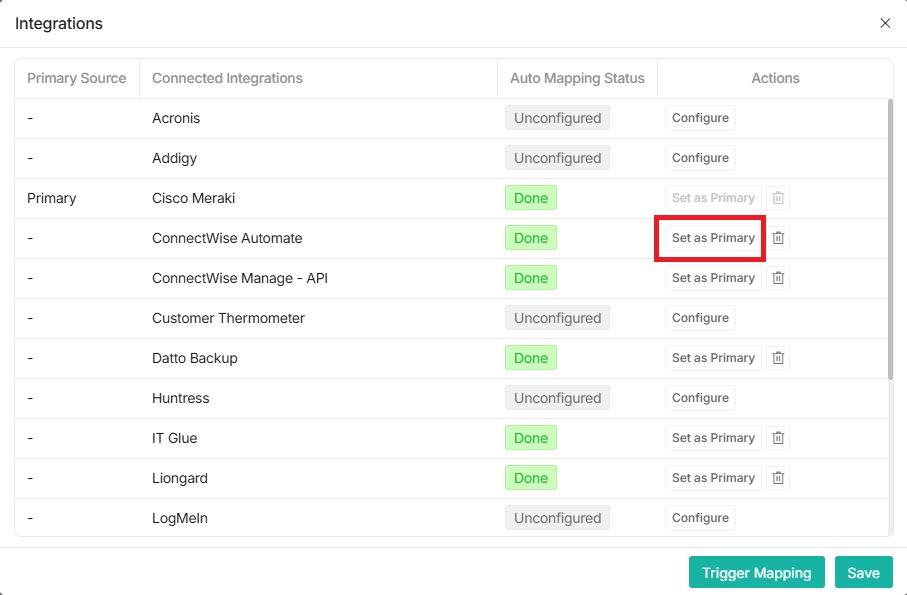The image size is (907, 595).
Task: Set IT Glue as Primary source
Action: 713,438
